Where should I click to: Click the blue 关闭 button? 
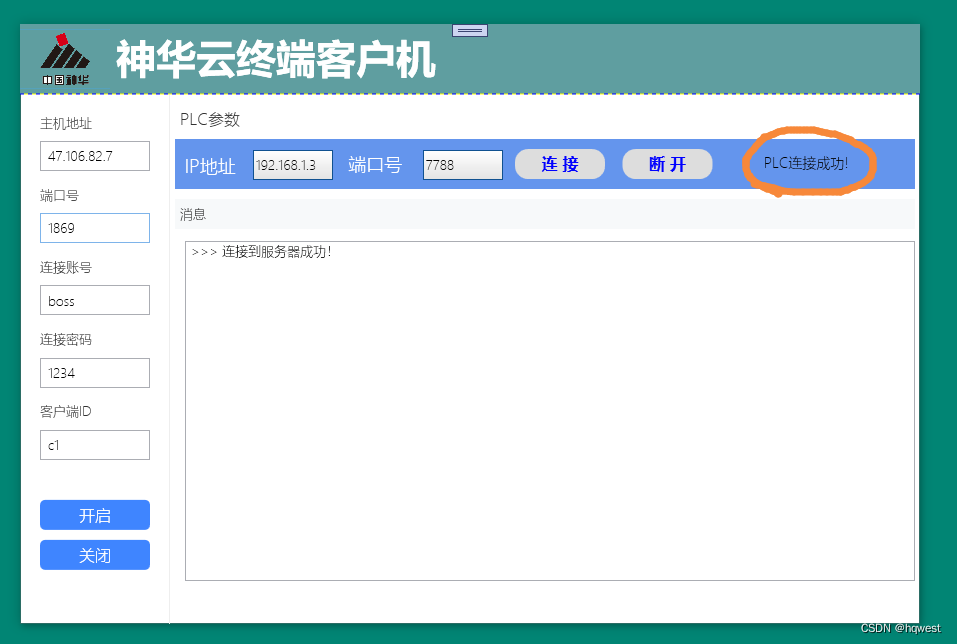click(95, 555)
